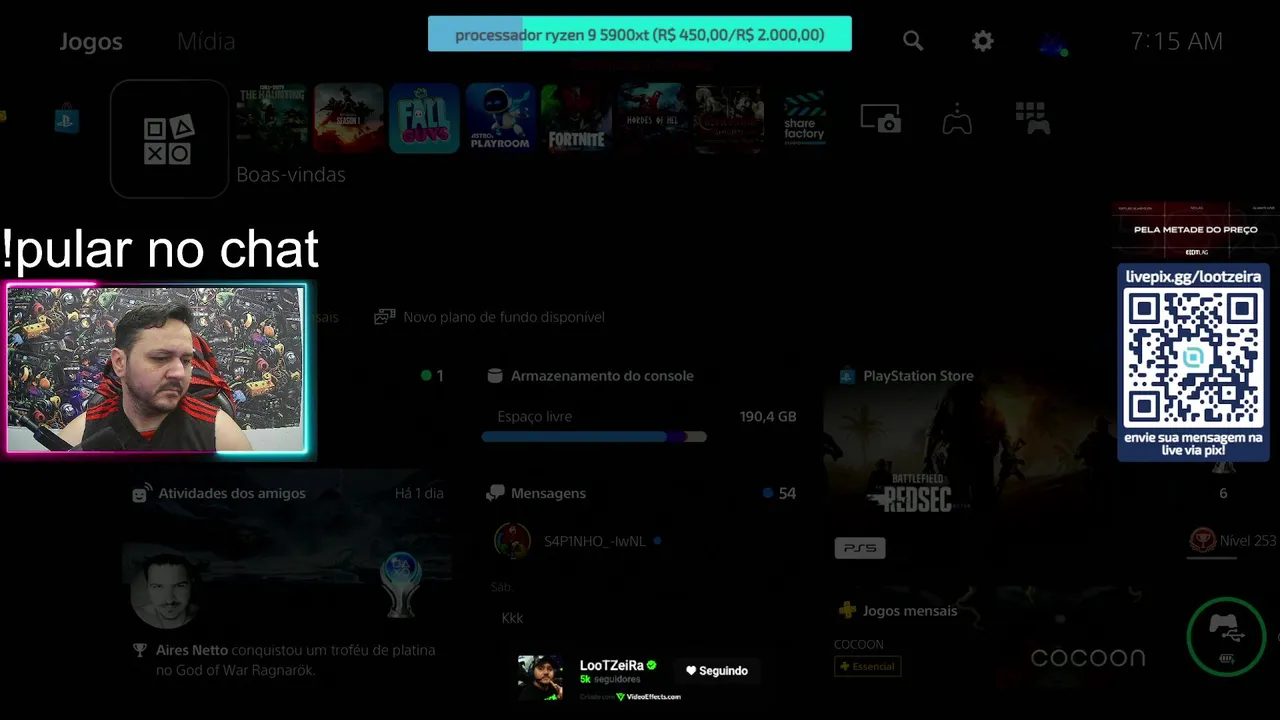Click the LooTZeiRa channel name
This screenshot has width=1280, height=720.
(x=612, y=665)
